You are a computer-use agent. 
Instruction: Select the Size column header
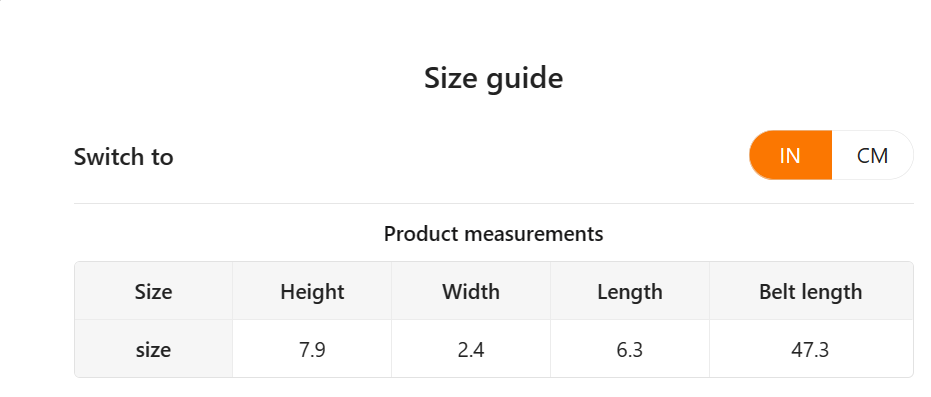(153, 291)
